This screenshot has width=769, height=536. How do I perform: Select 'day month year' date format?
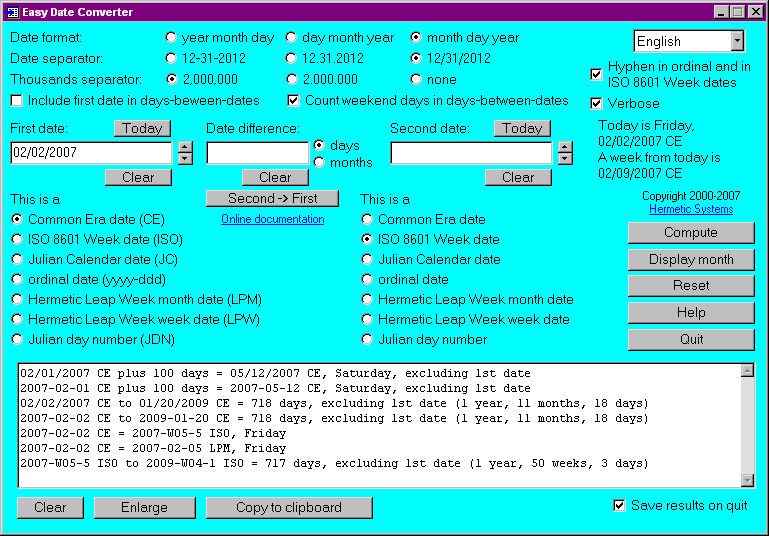tap(291, 37)
